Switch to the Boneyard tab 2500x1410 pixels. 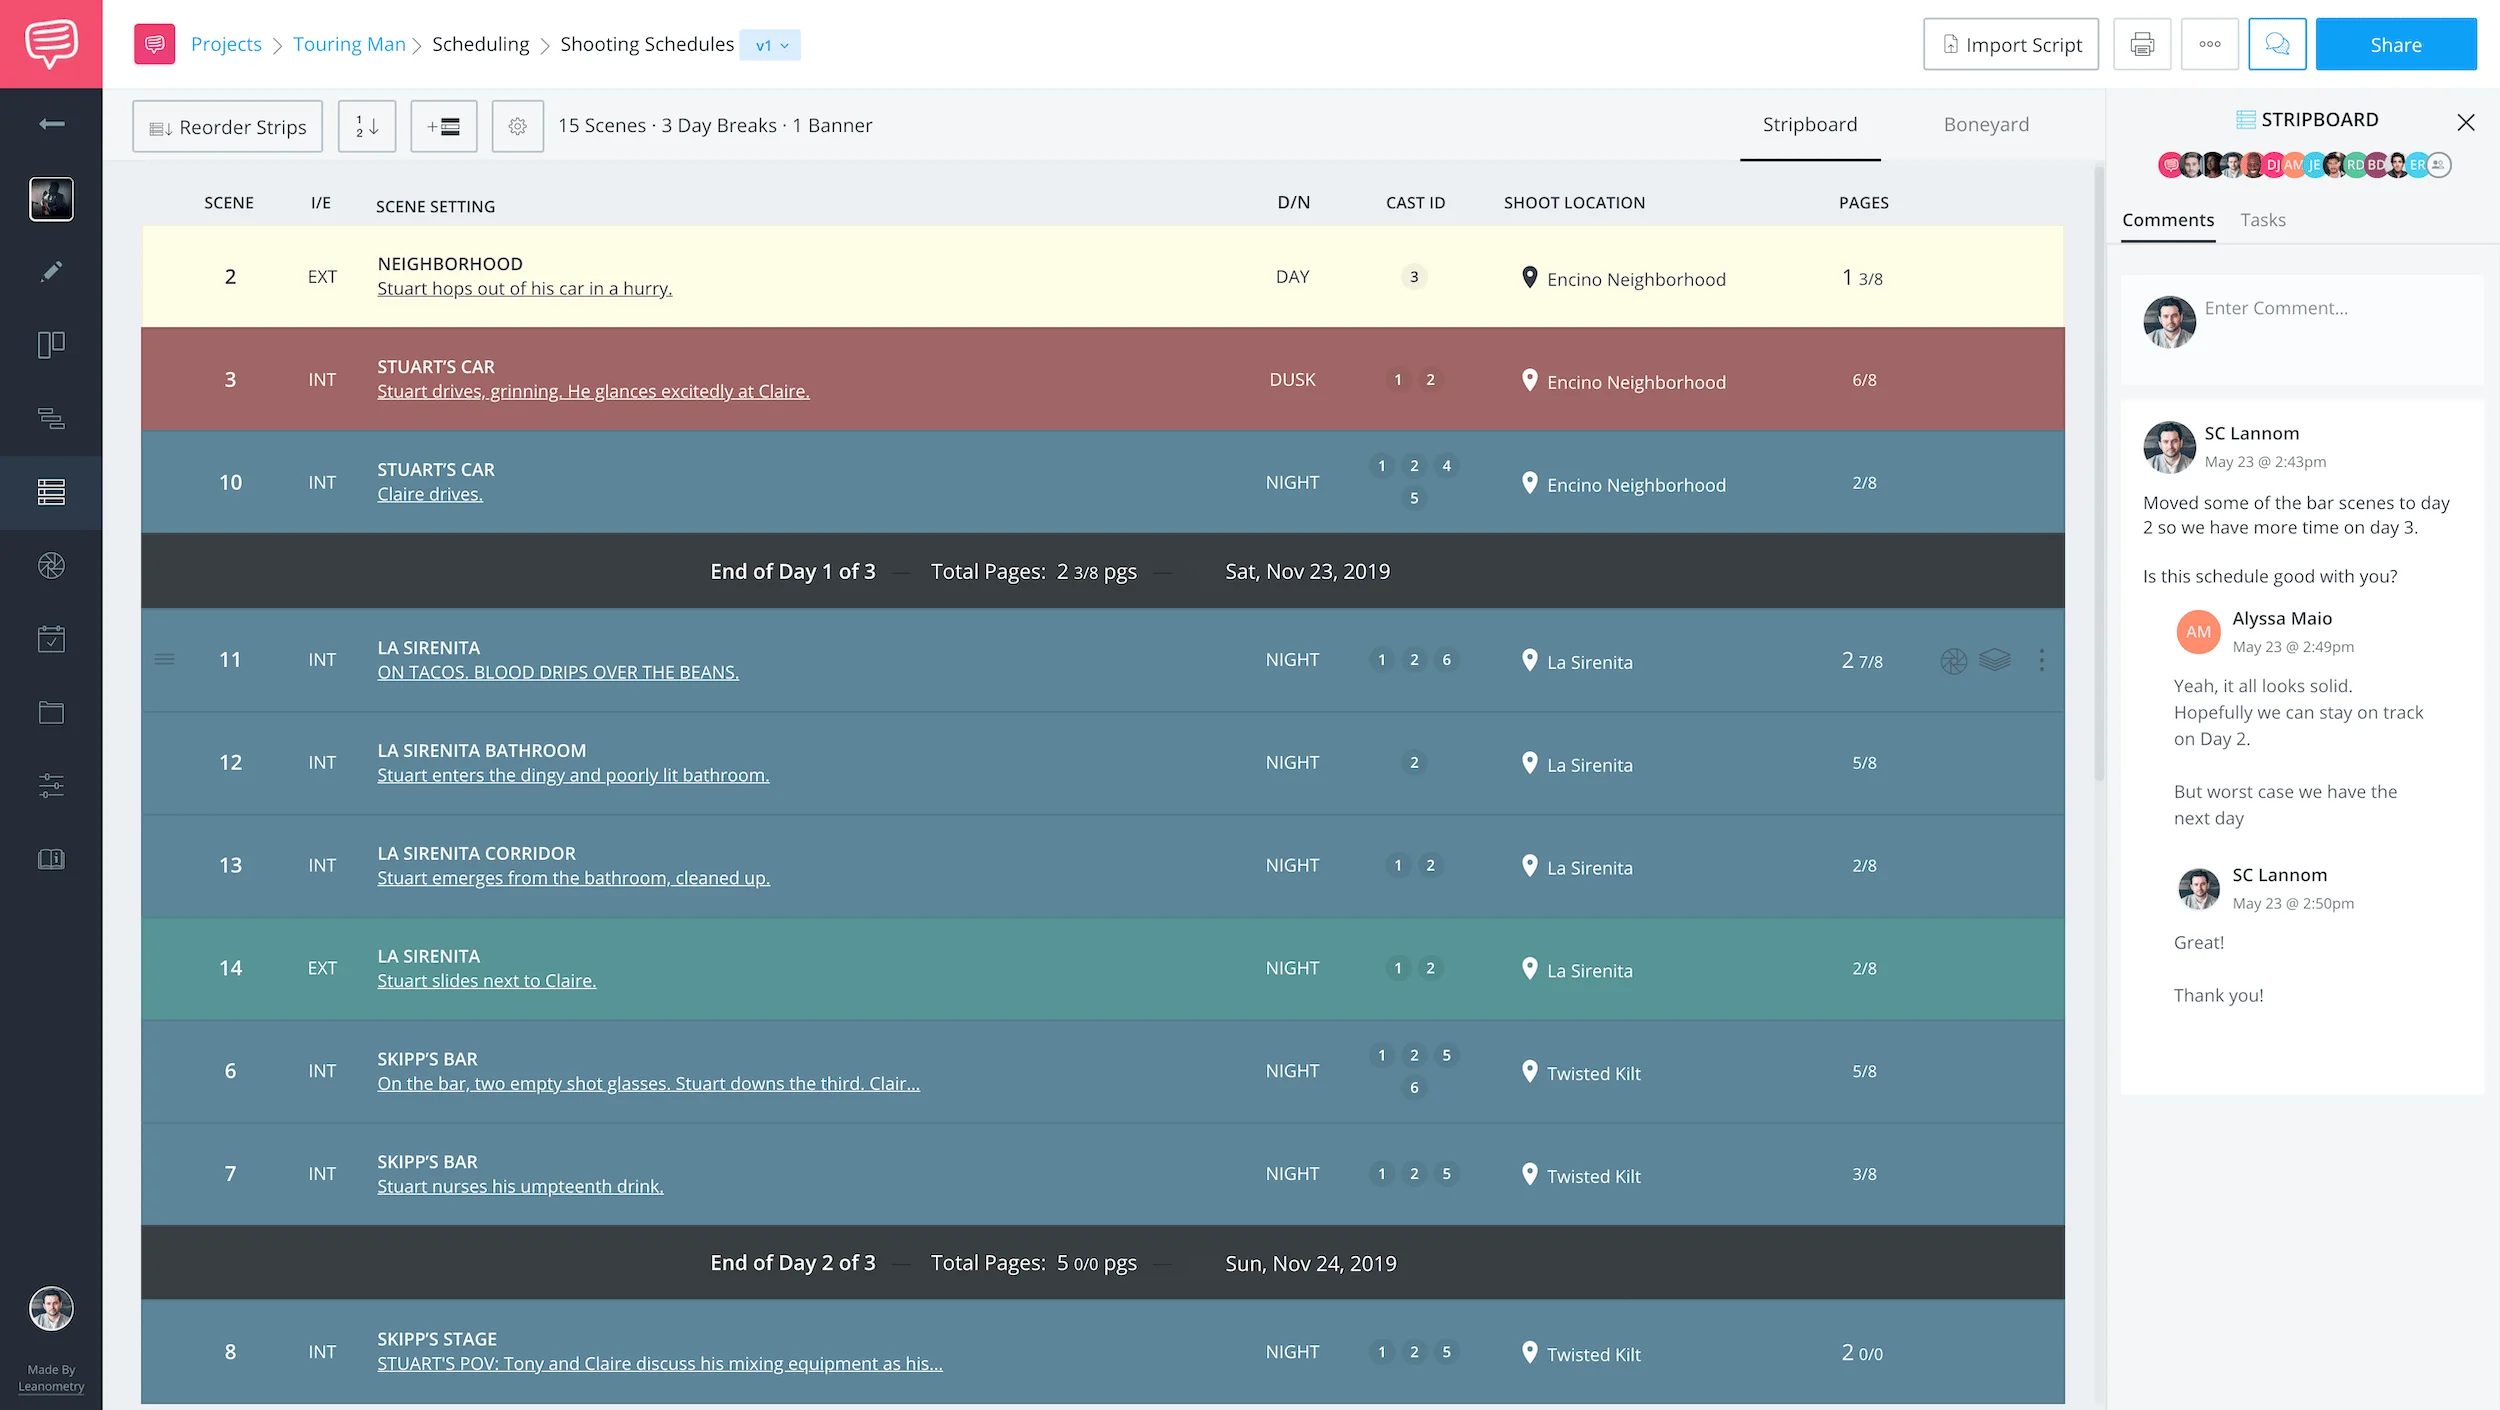[1986, 124]
